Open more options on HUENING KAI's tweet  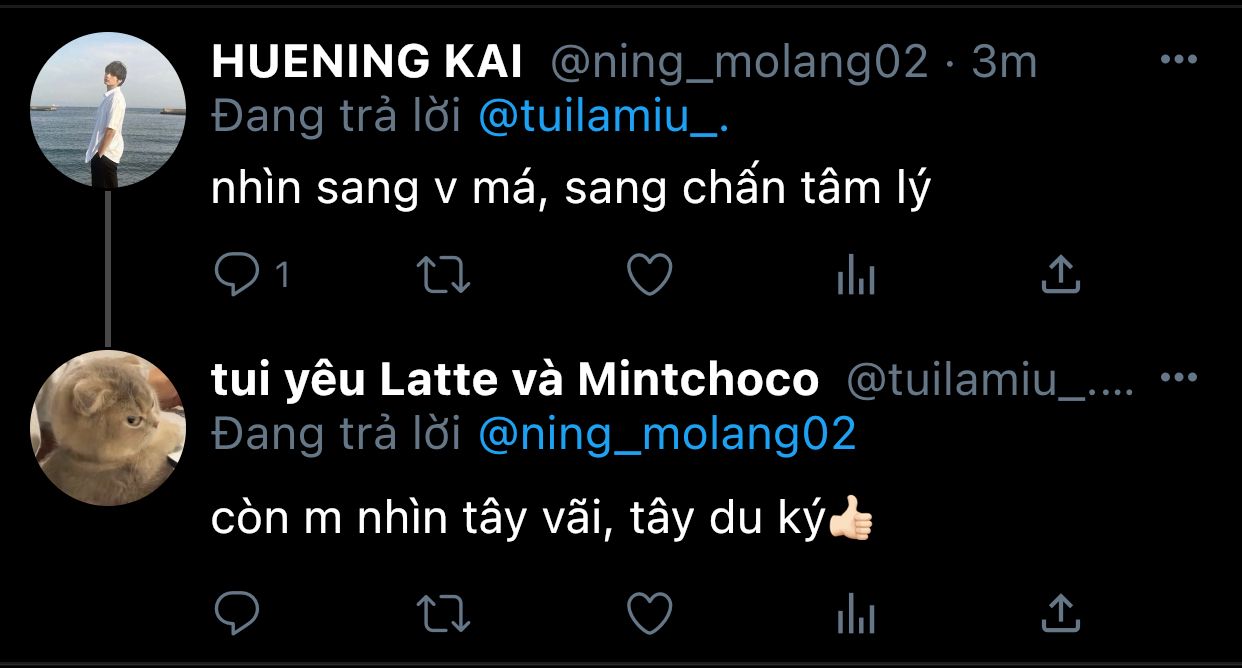[x=1178, y=60]
